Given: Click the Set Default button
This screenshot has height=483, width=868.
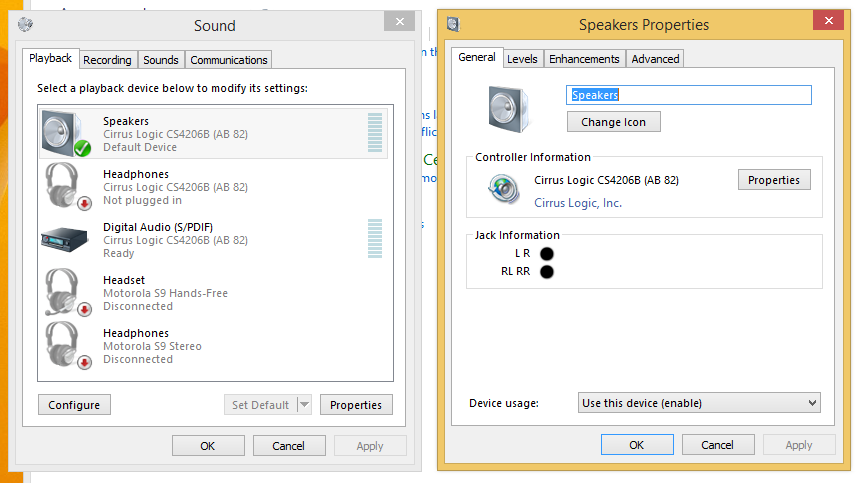Looking at the screenshot, I should [x=261, y=404].
